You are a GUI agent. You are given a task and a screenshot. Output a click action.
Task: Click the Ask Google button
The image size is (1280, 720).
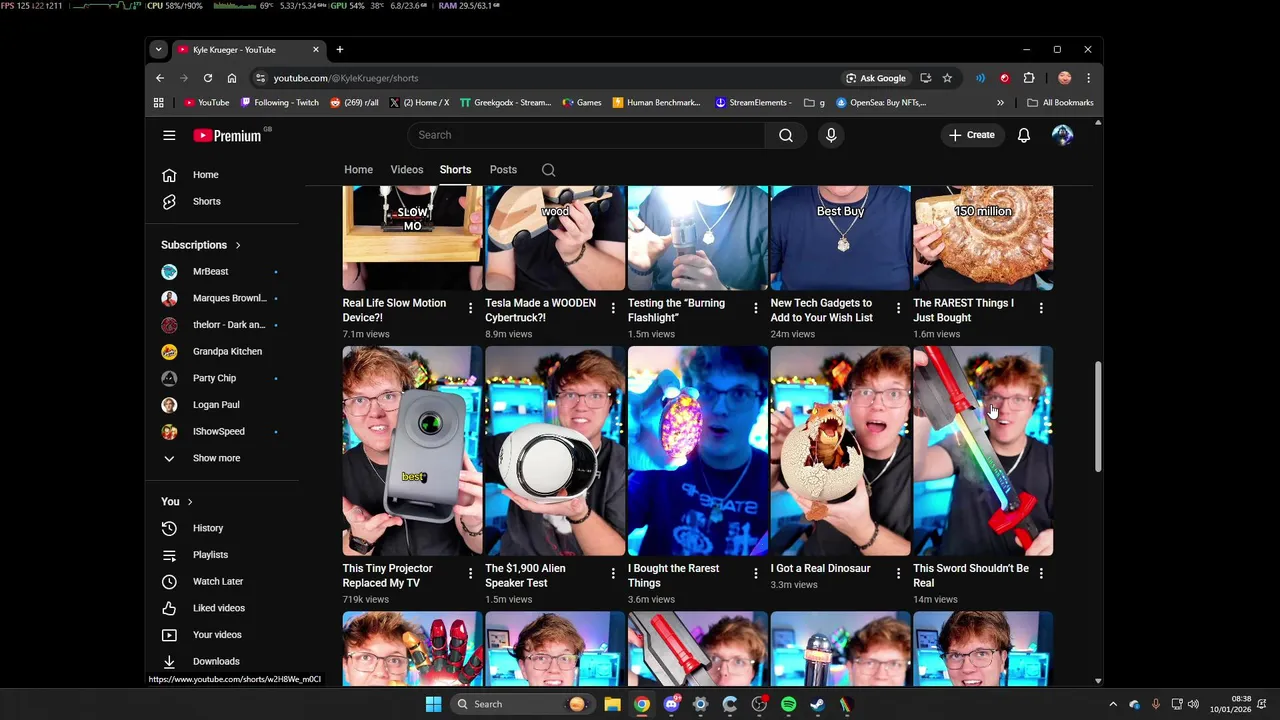point(876,78)
